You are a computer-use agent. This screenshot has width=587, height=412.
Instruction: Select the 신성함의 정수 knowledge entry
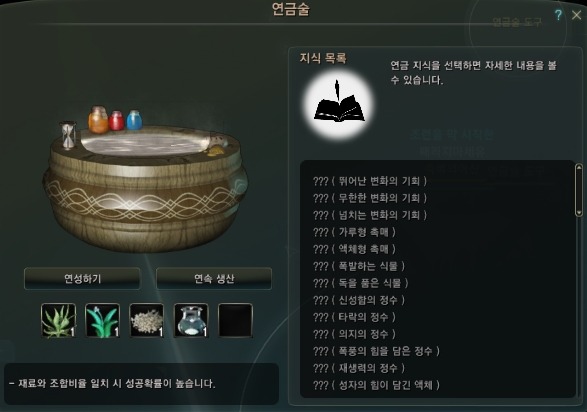(x=359, y=300)
